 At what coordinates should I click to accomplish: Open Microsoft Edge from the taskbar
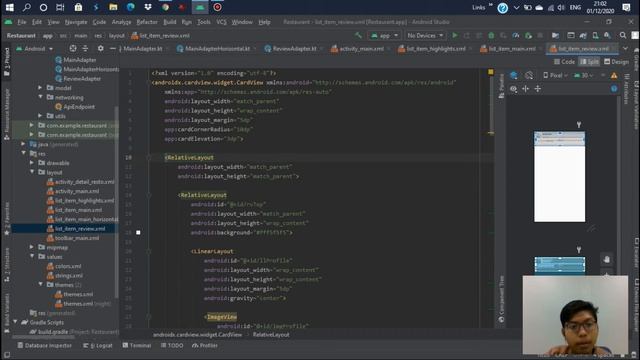[131, 7]
